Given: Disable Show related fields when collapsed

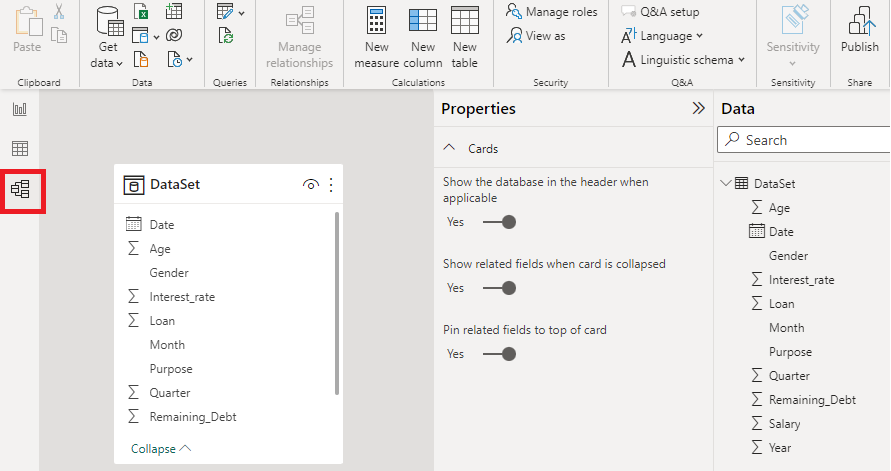Looking at the screenshot, I should click(500, 288).
